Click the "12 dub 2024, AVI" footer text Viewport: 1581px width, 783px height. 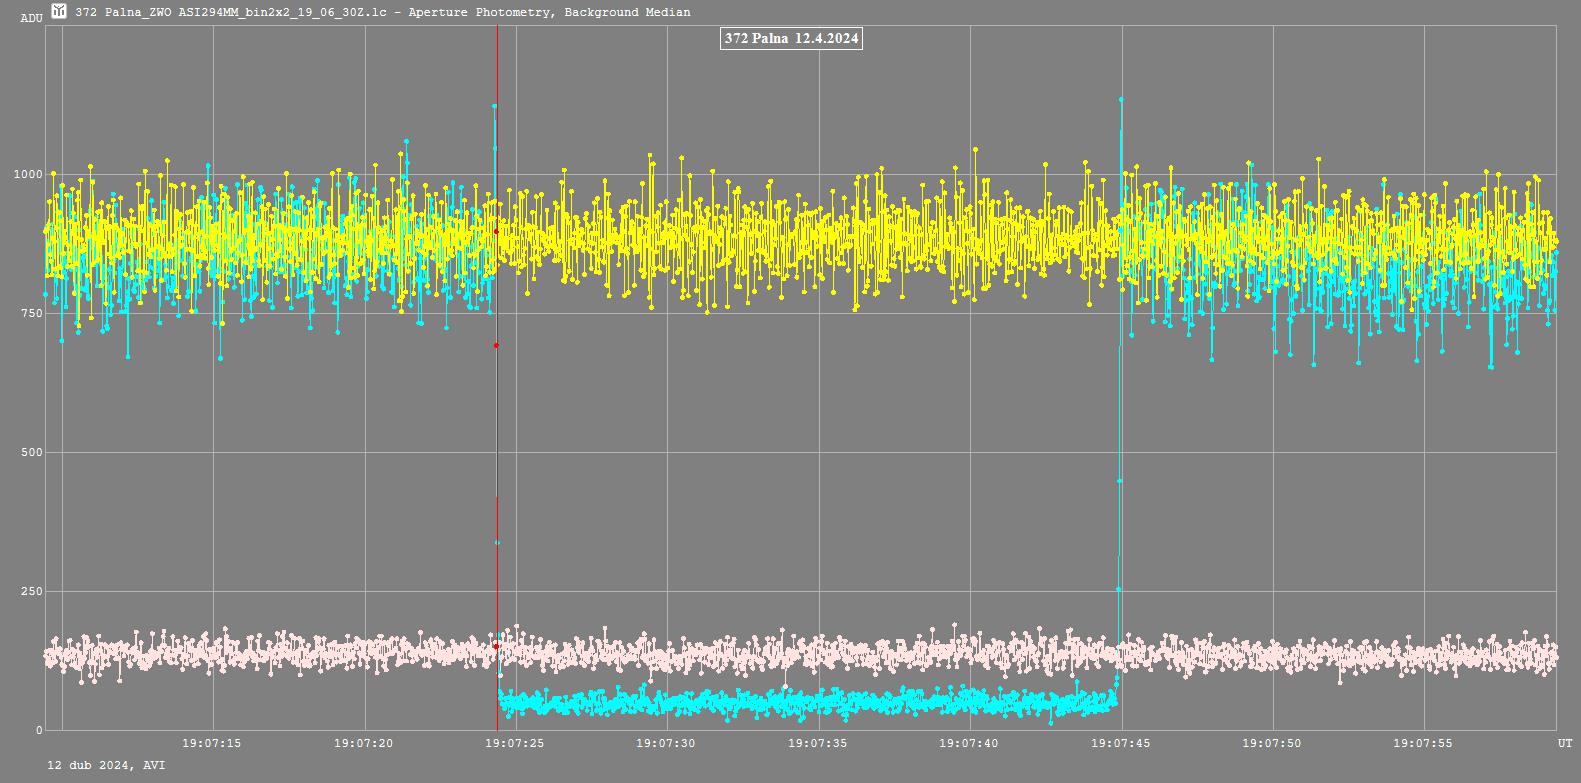pyautogui.click(x=106, y=765)
